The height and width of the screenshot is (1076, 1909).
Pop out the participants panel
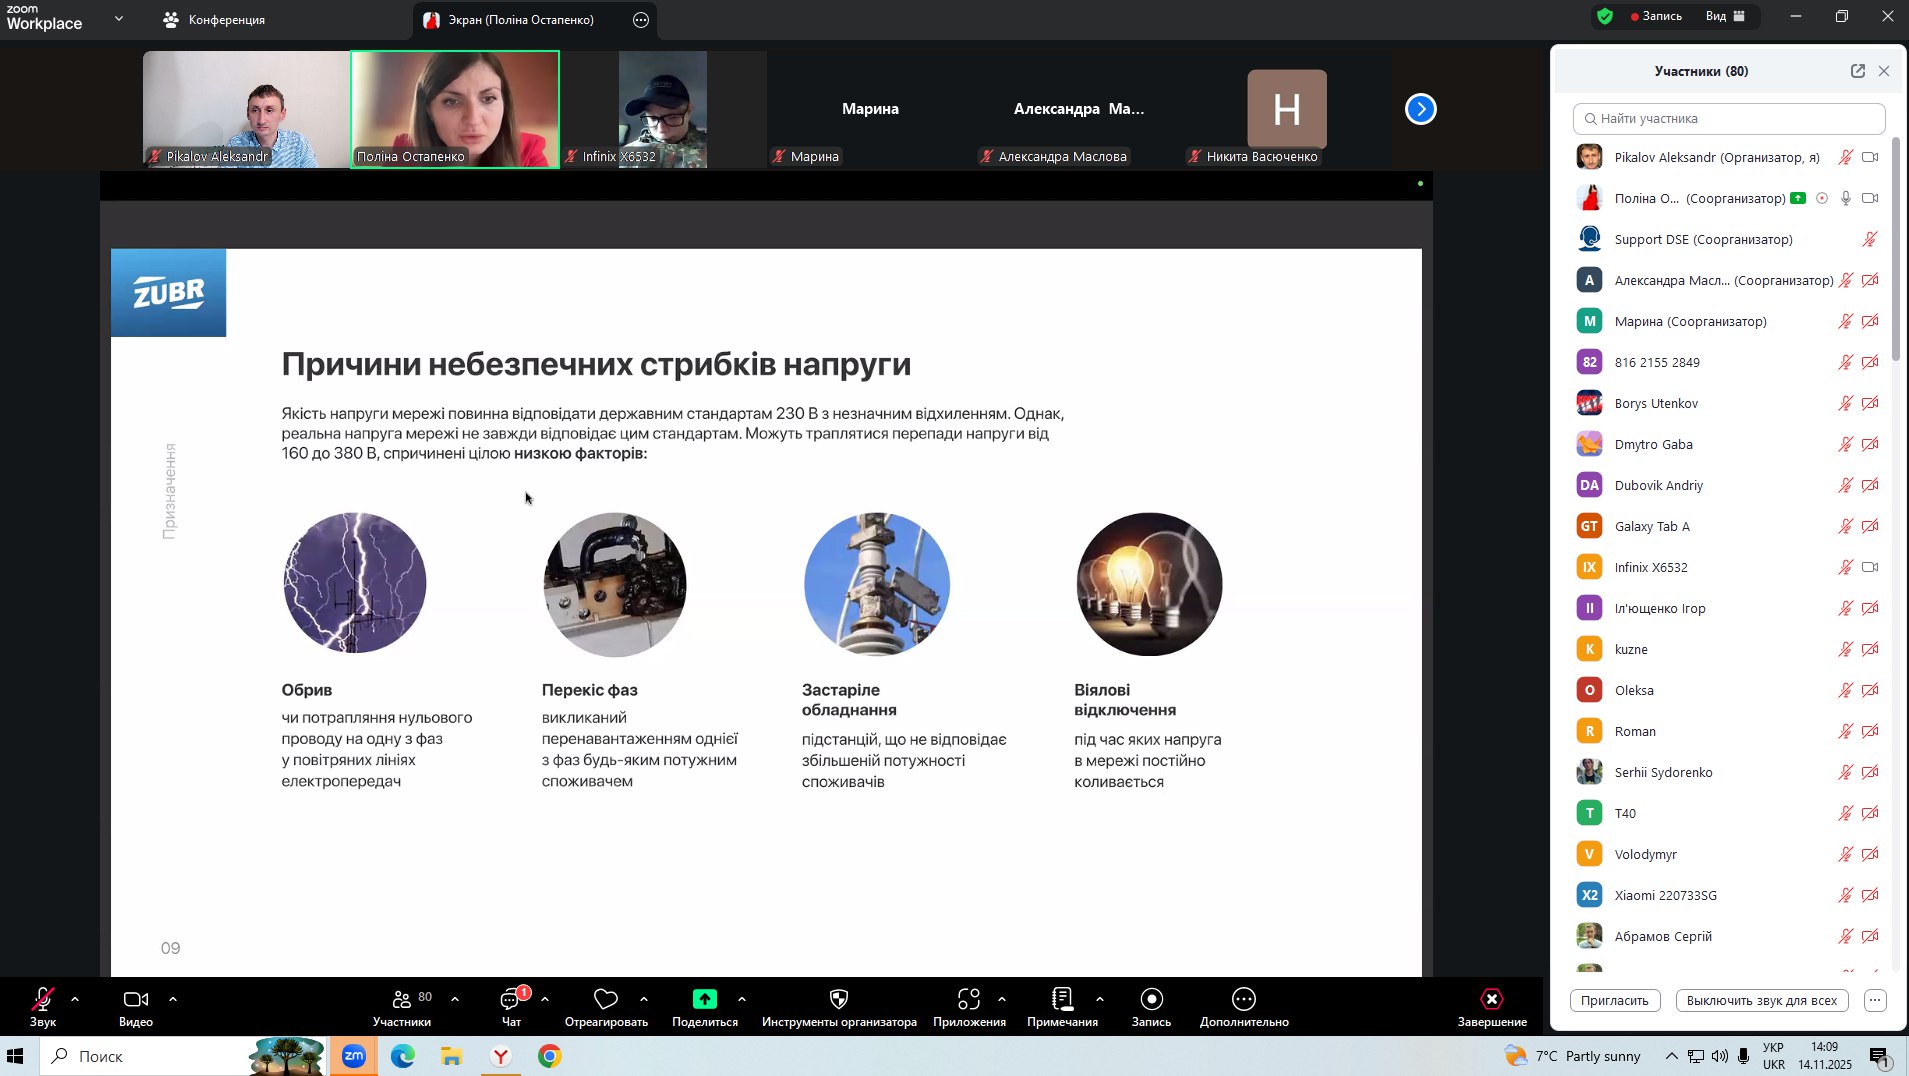pyautogui.click(x=1857, y=71)
